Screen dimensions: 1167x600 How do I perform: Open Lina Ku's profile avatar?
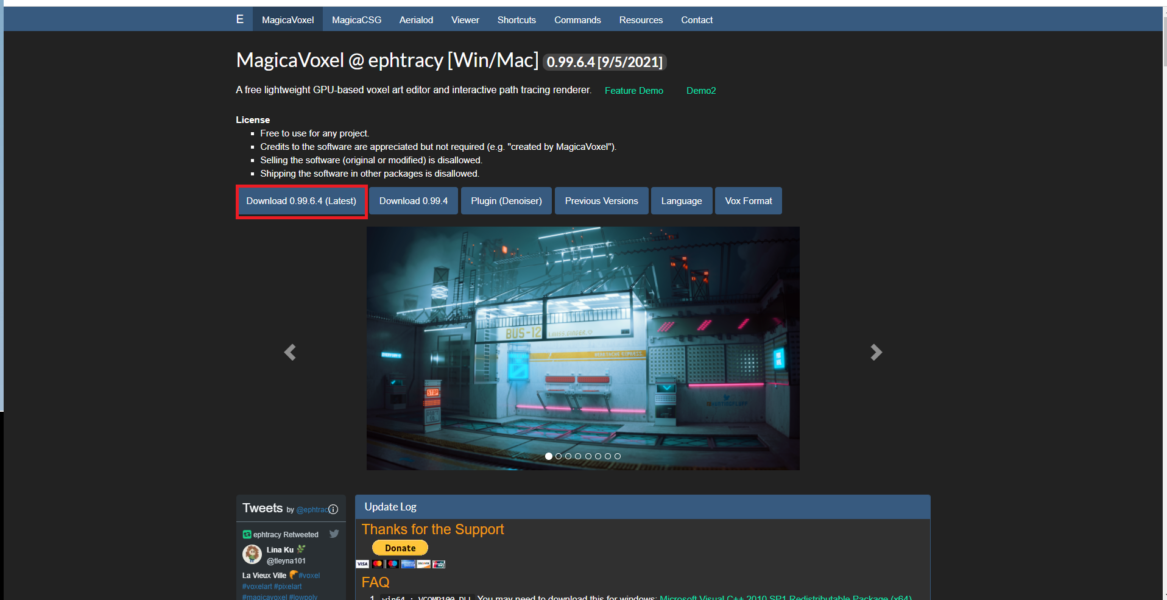point(252,555)
